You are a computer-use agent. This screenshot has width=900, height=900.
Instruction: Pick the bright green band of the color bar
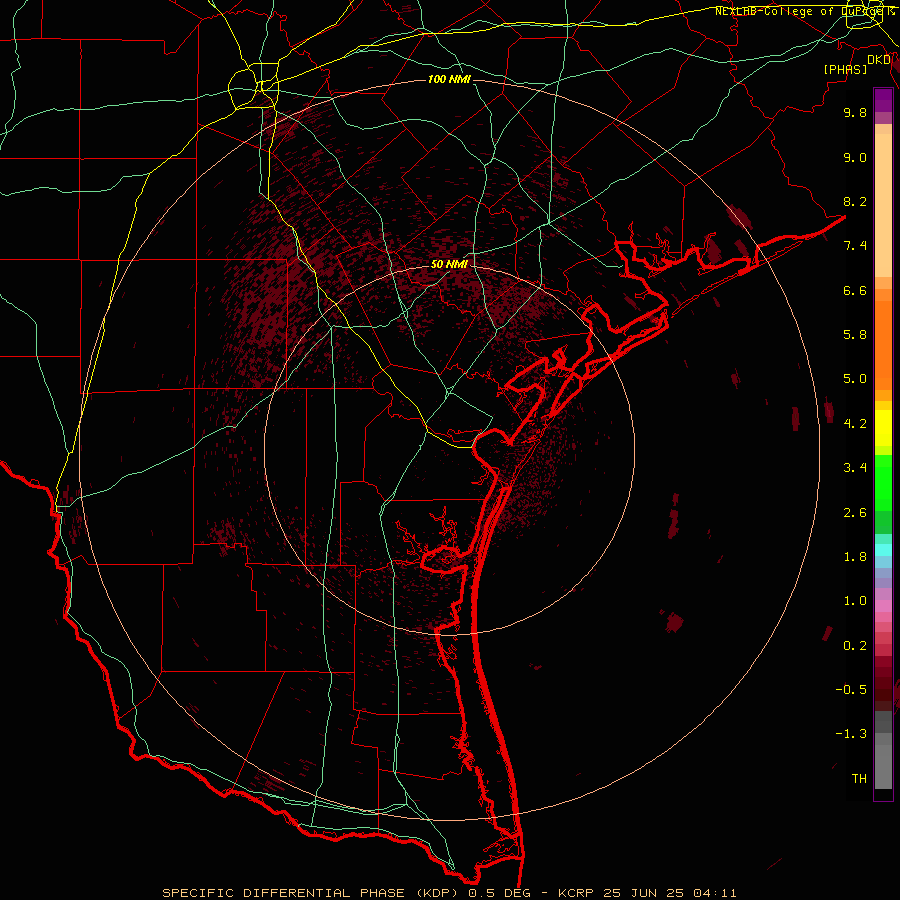click(x=883, y=482)
